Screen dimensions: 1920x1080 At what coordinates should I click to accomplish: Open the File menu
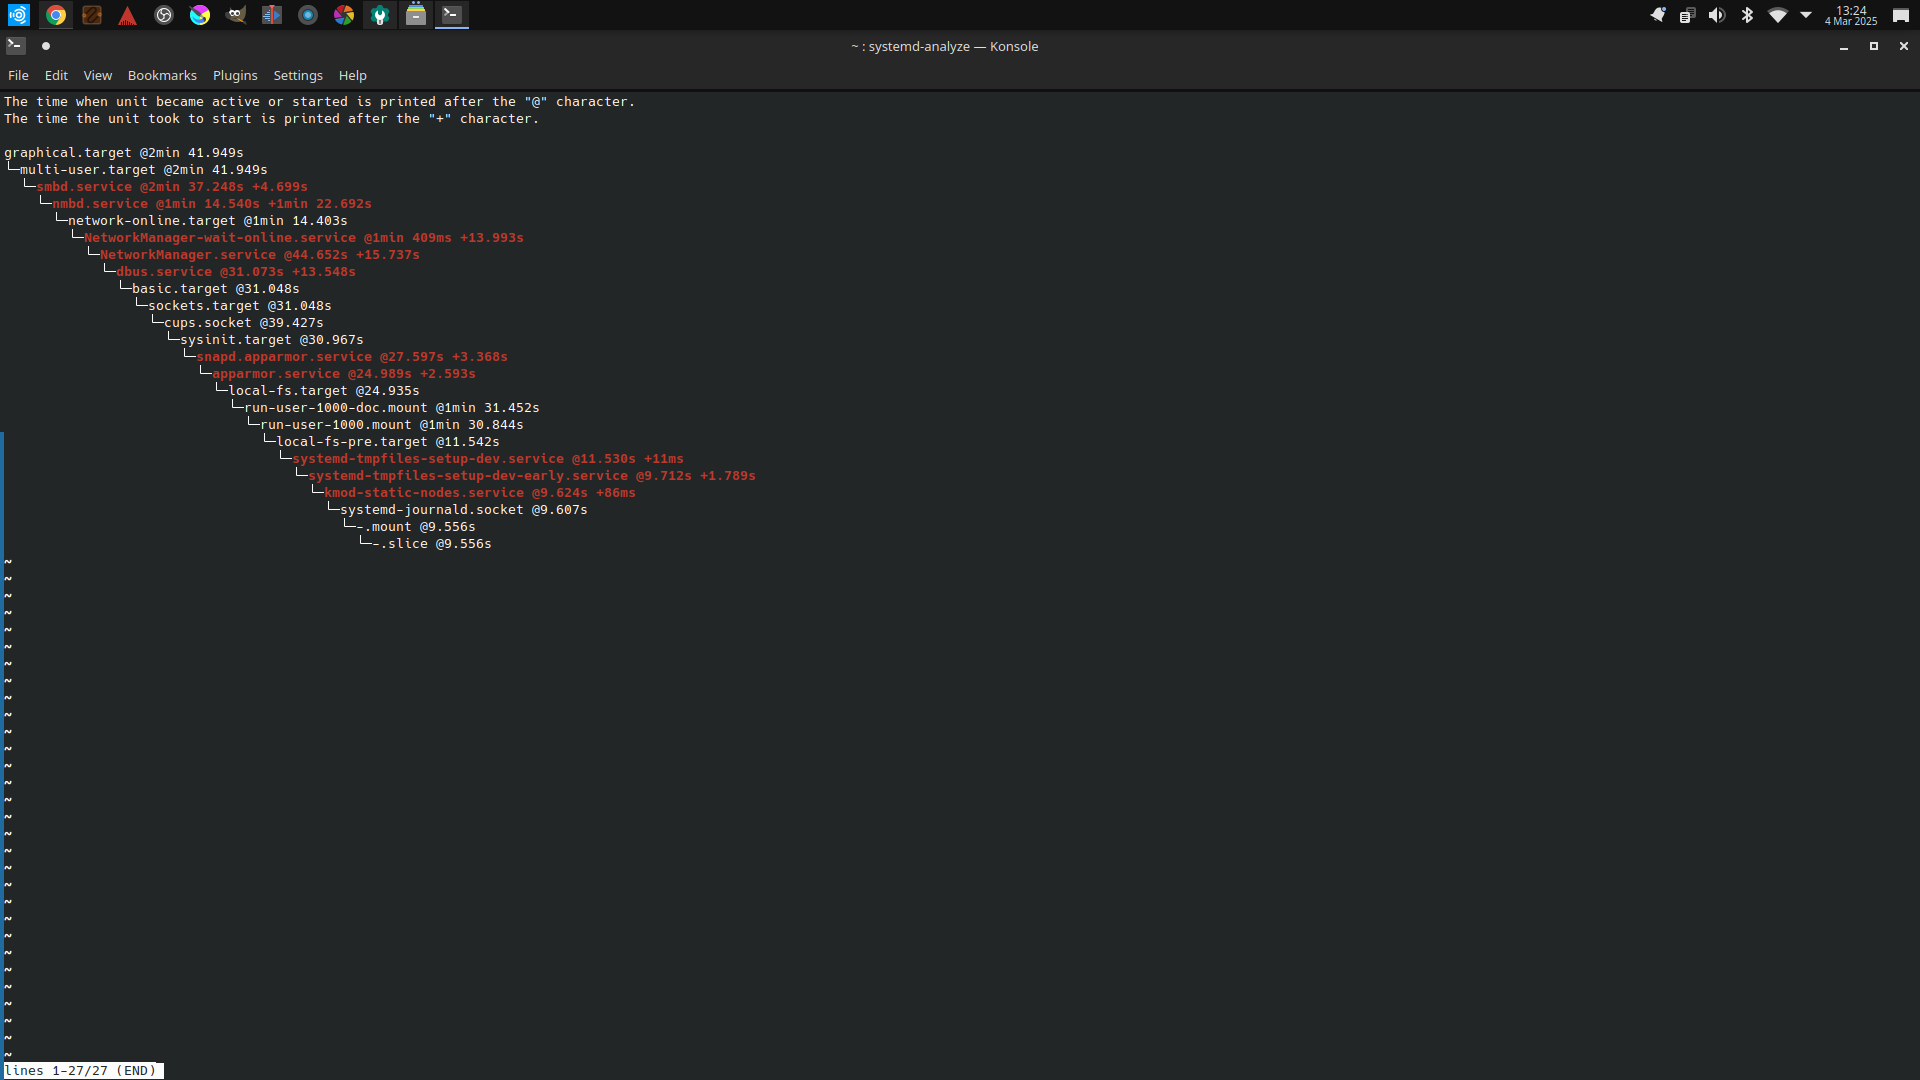pyautogui.click(x=18, y=76)
